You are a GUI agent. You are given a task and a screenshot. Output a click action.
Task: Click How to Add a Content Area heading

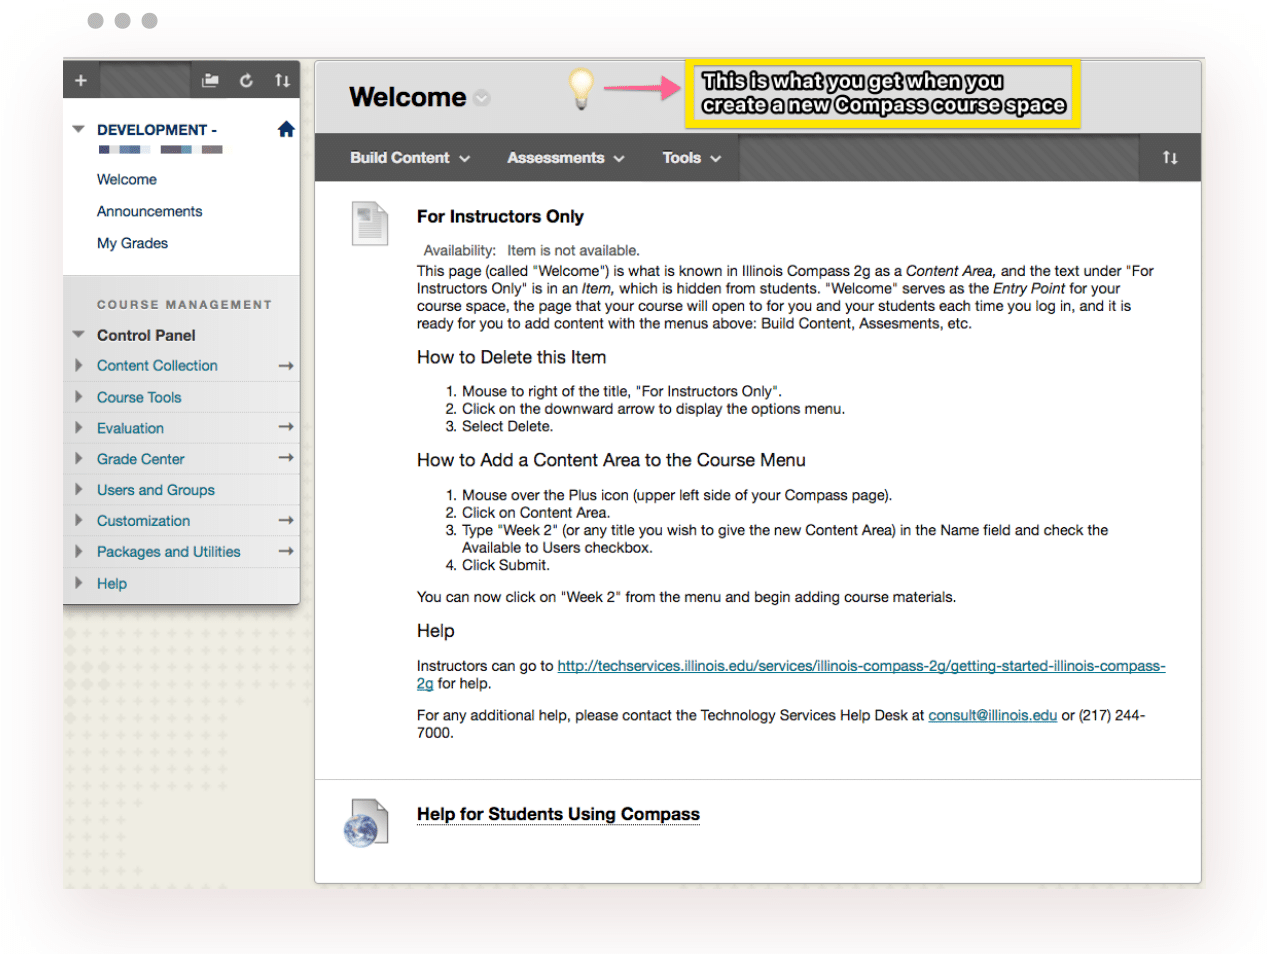pos(611,460)
